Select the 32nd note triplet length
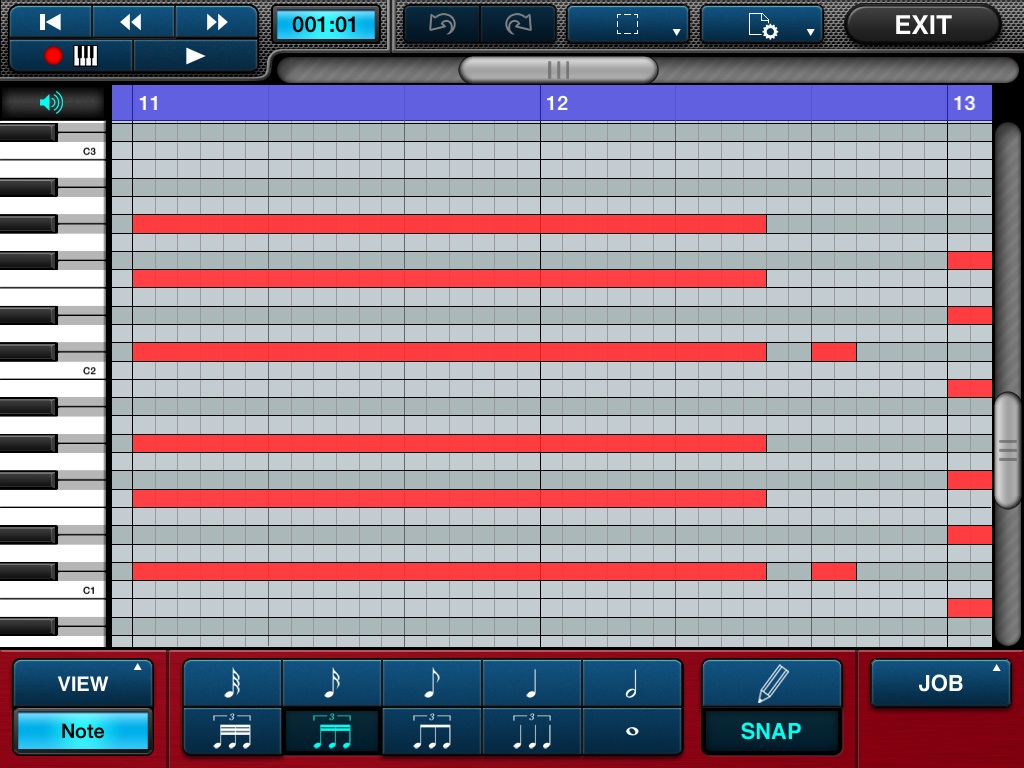Screen dimensions: 1024x768 point(232,731)
